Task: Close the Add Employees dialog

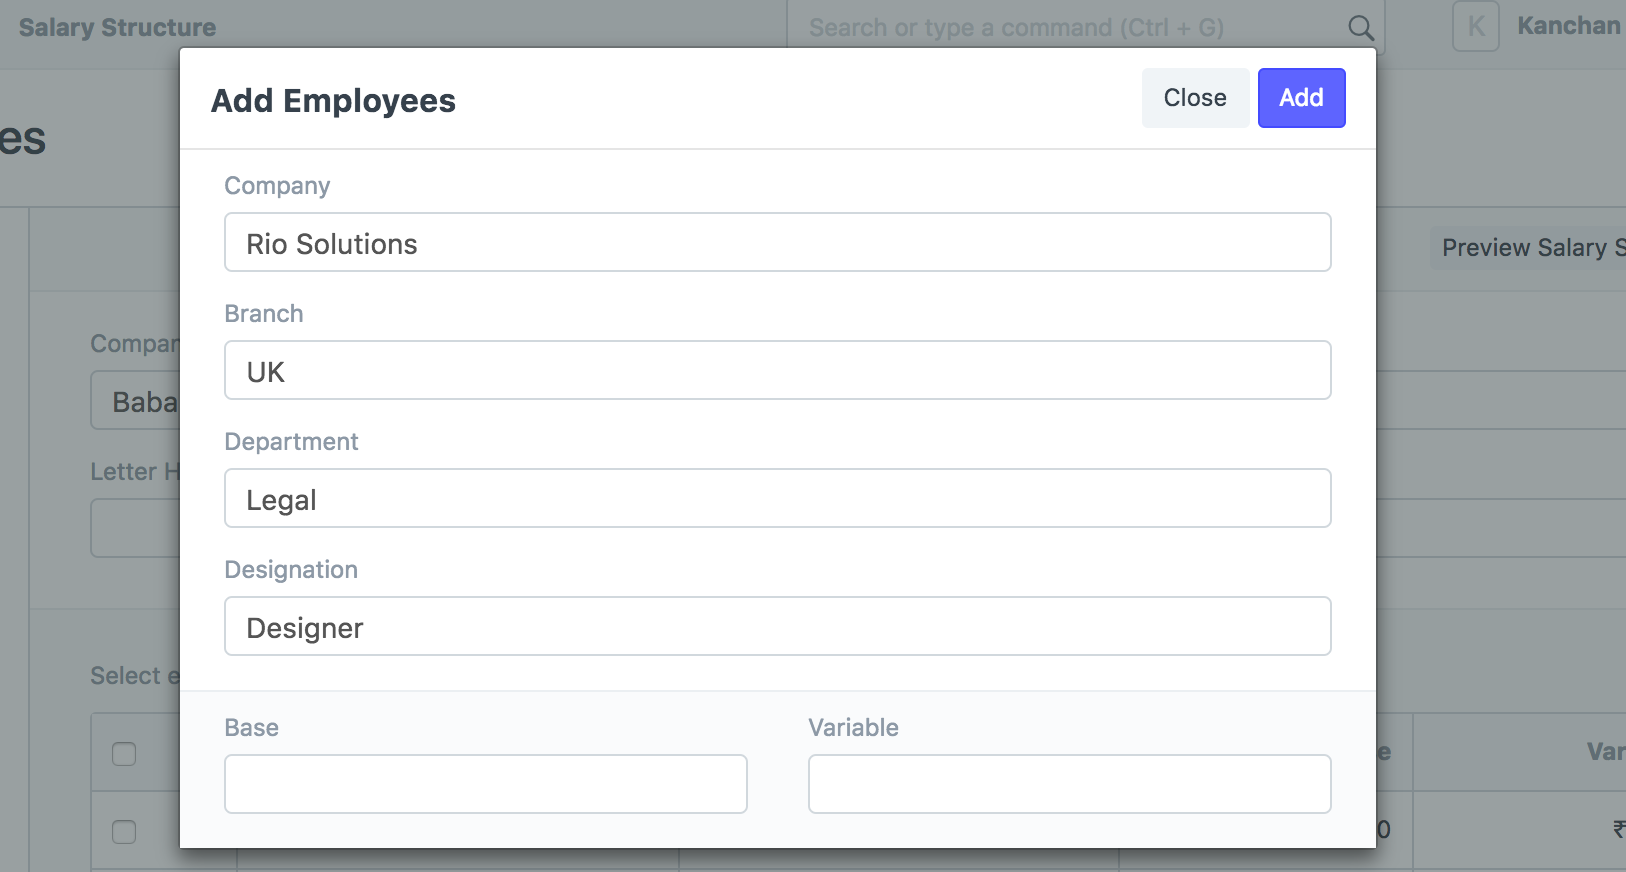Action: pos(1194,98)
